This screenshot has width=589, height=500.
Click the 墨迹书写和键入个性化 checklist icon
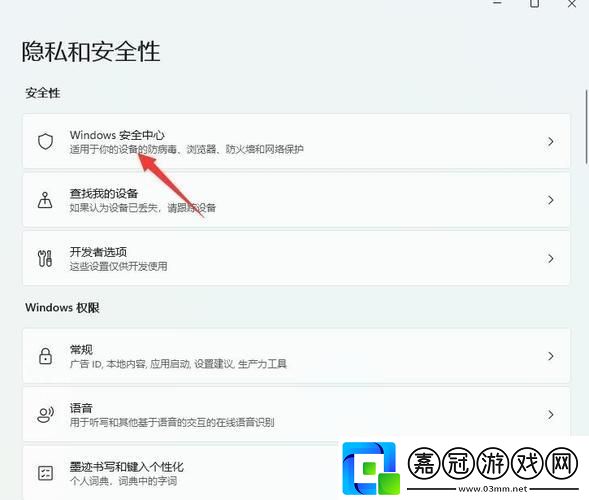(45, 473)
